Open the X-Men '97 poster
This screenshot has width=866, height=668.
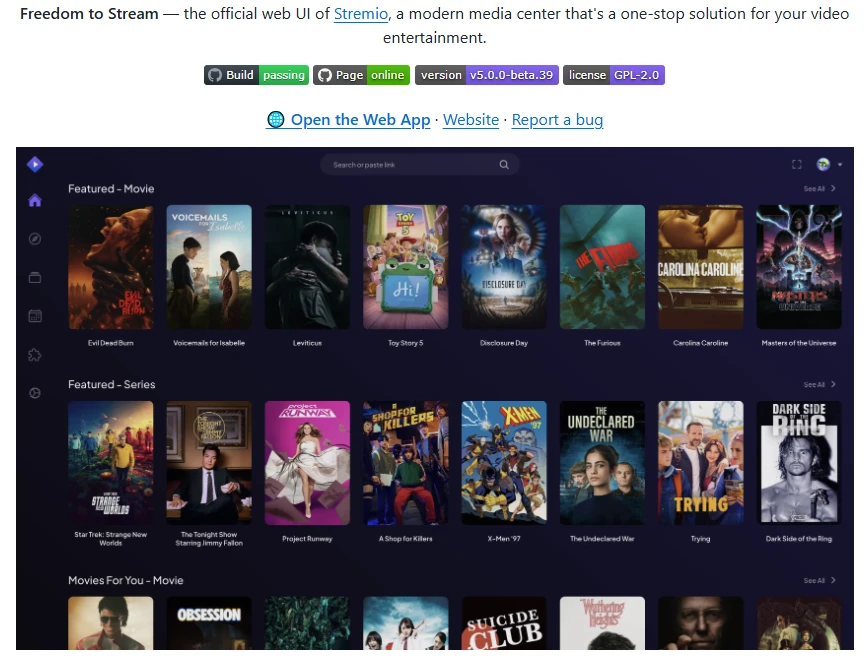click(504, 463)
